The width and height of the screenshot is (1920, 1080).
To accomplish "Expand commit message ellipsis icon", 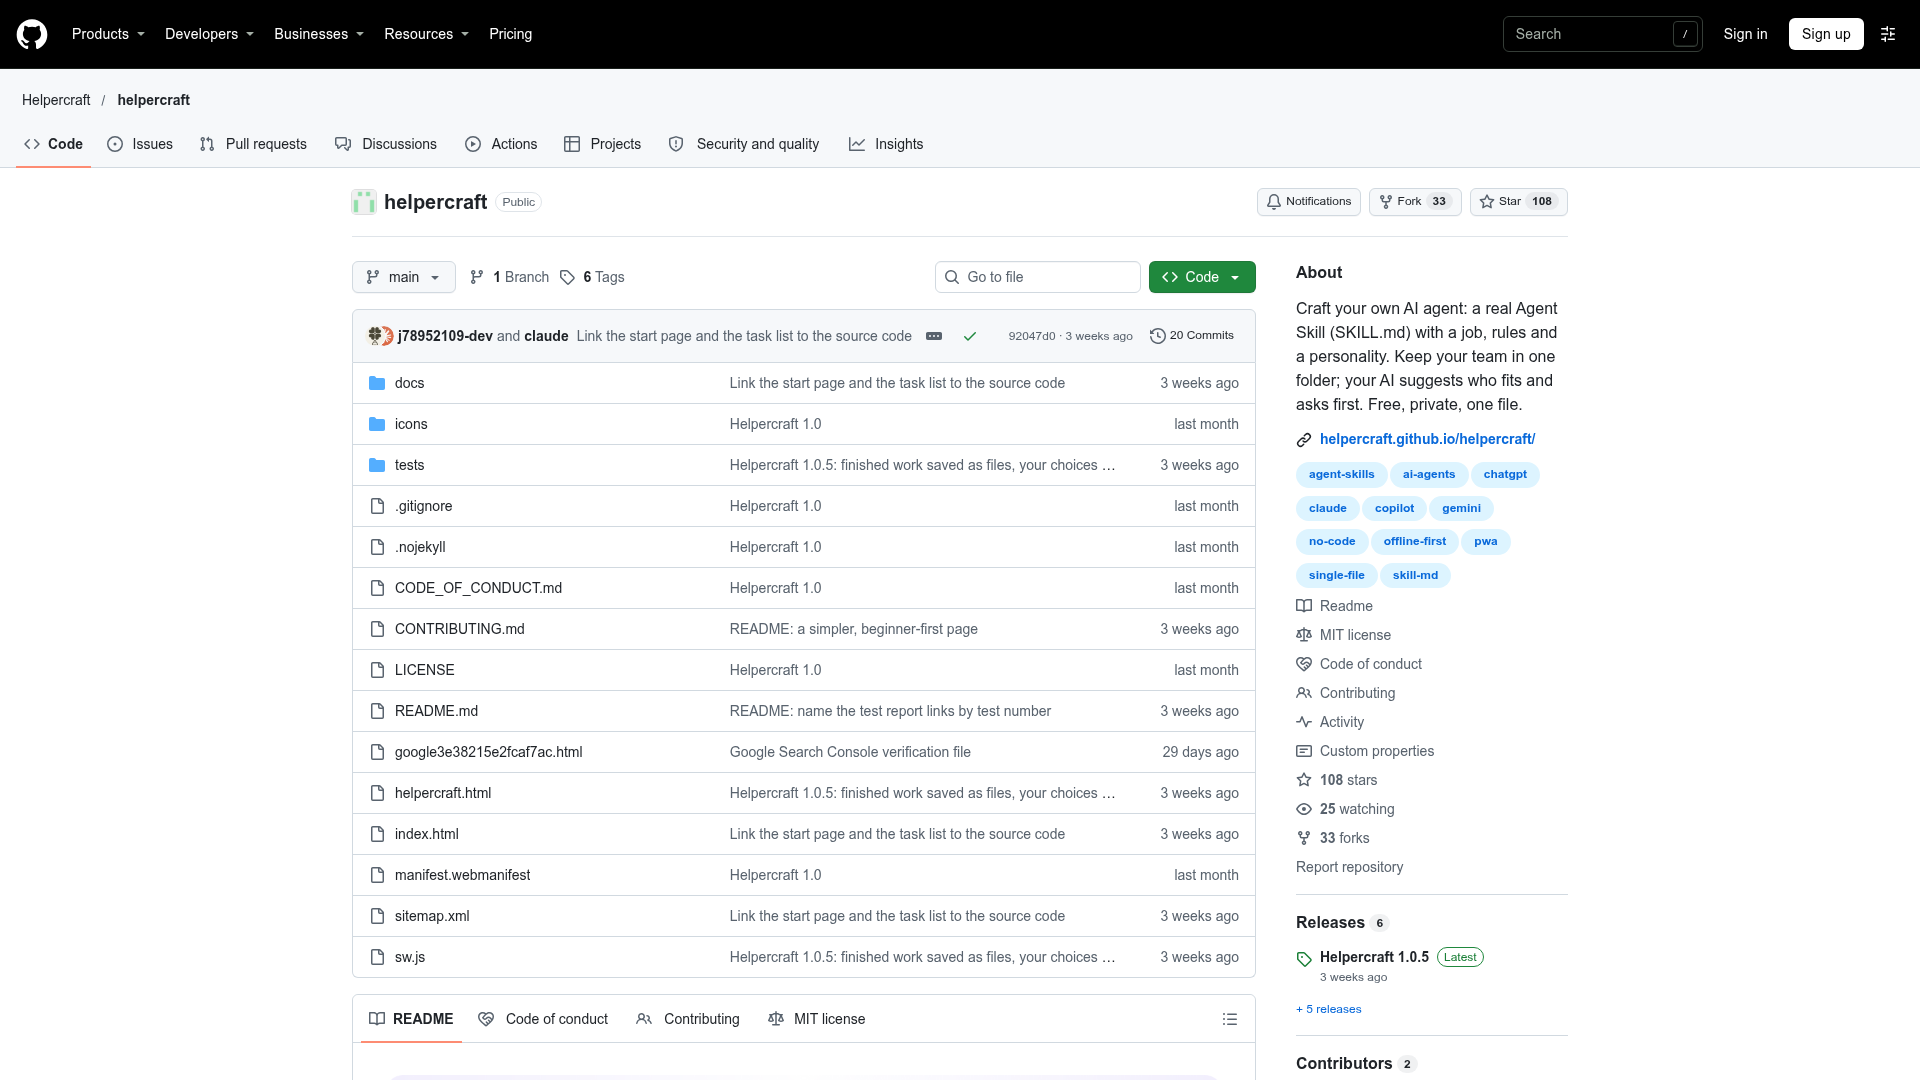I will point(934,336).
